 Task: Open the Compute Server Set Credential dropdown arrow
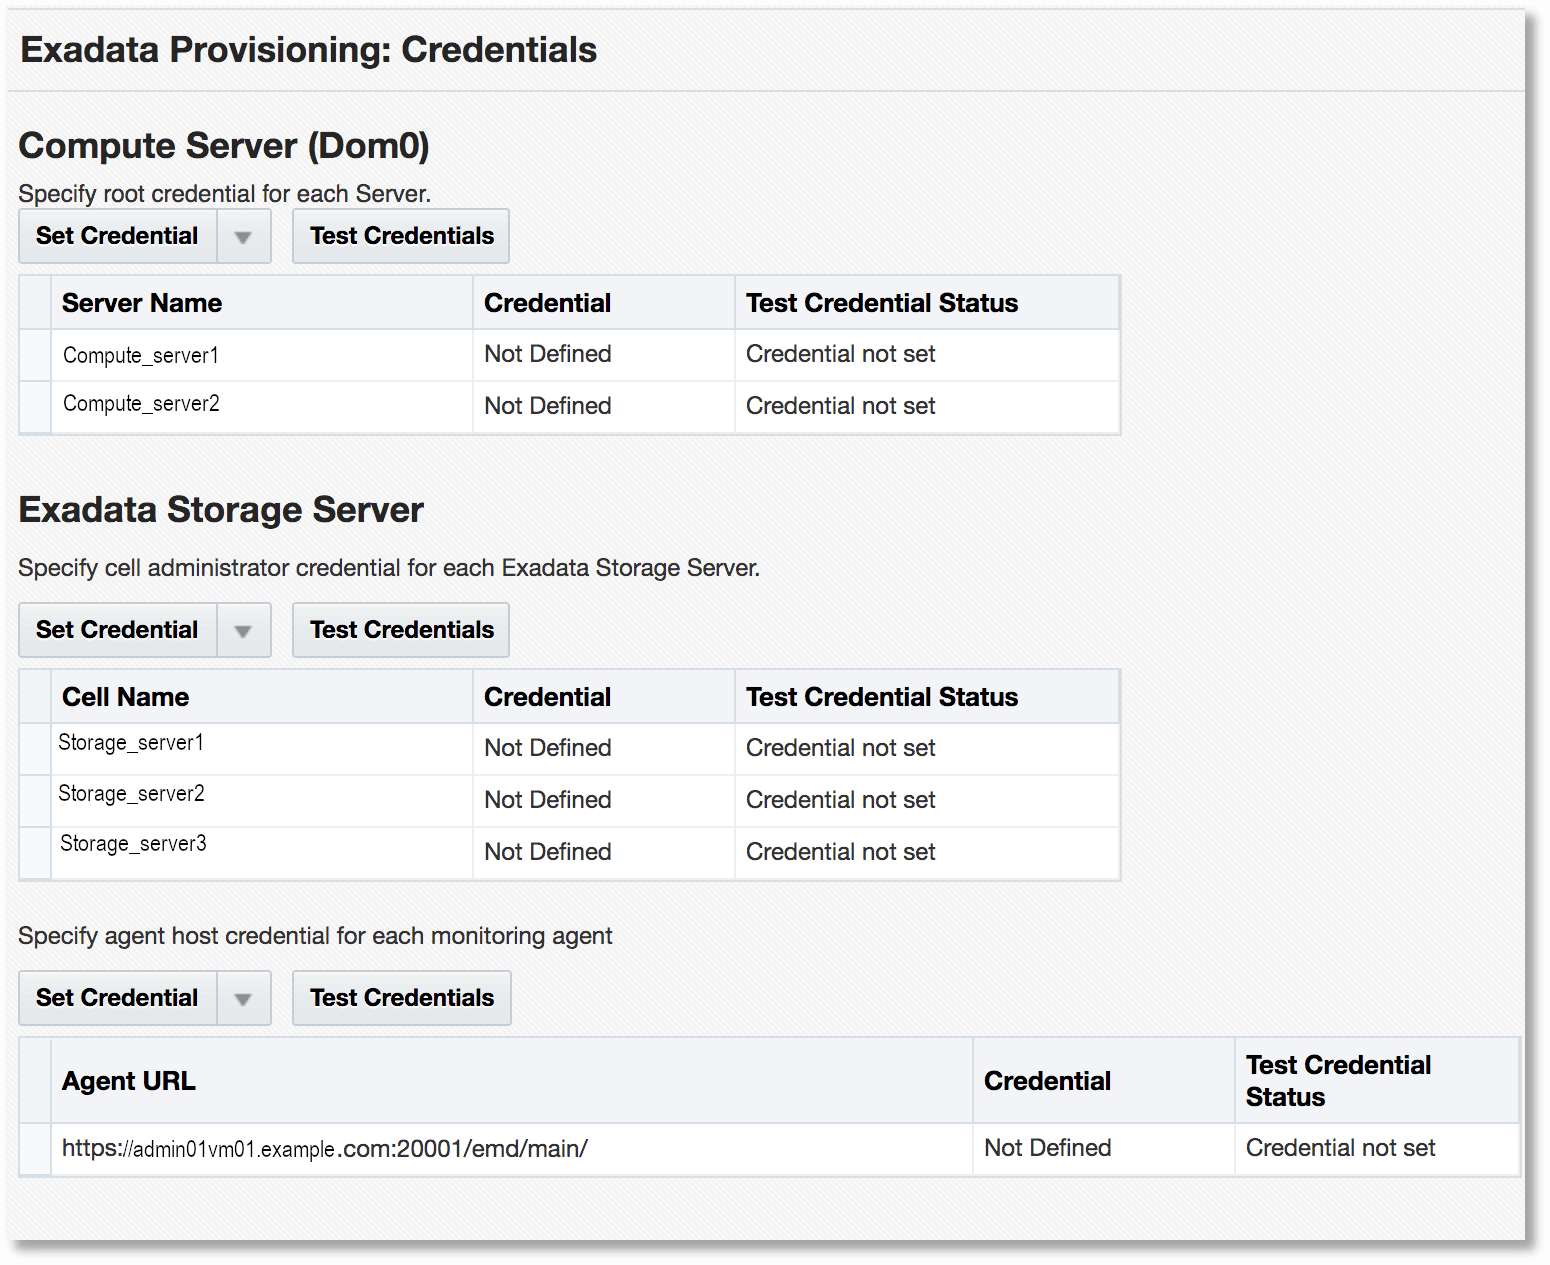pyautogui.click(x=244, y=236)
